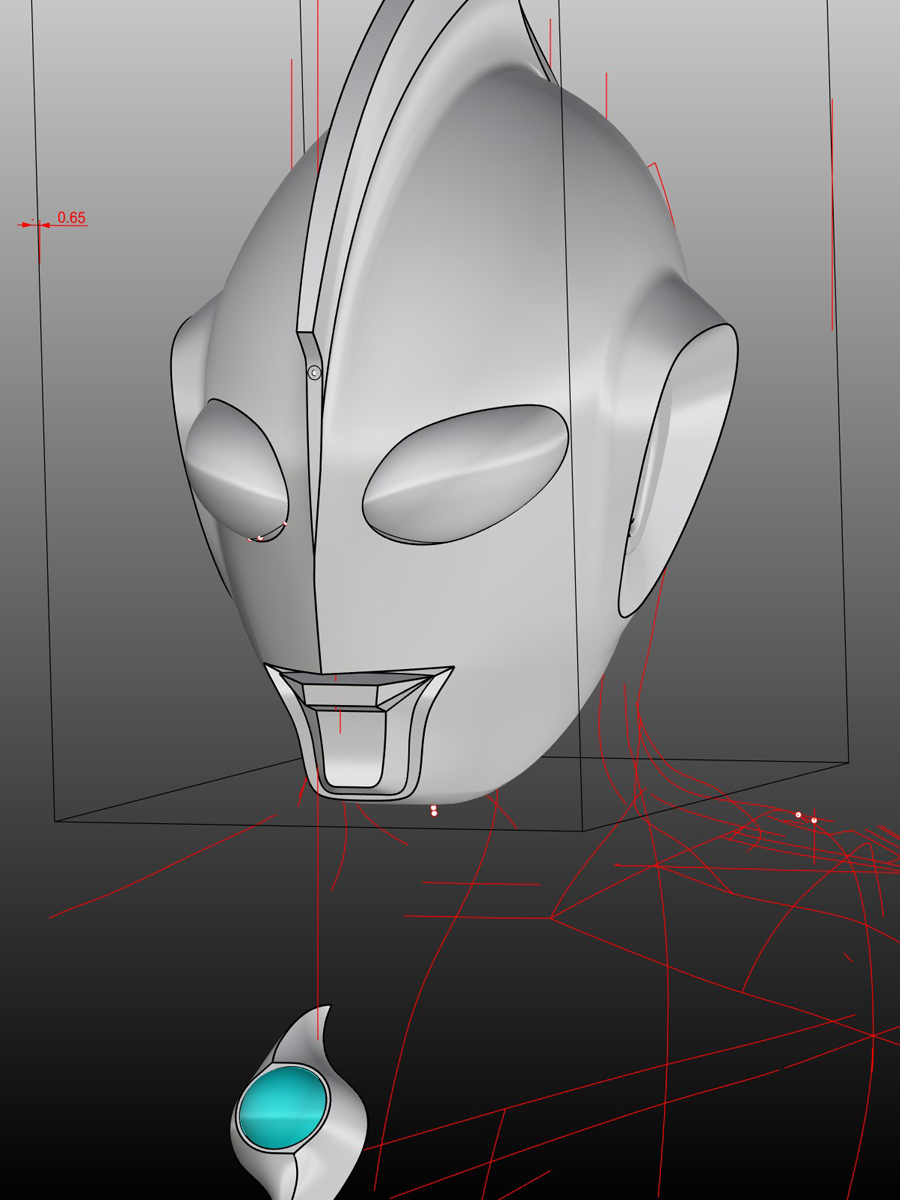Select the large ear fin with inner slot
The height and width of the screenshot is (1200, 900).
pyautogui.click(x=677, y=470)
